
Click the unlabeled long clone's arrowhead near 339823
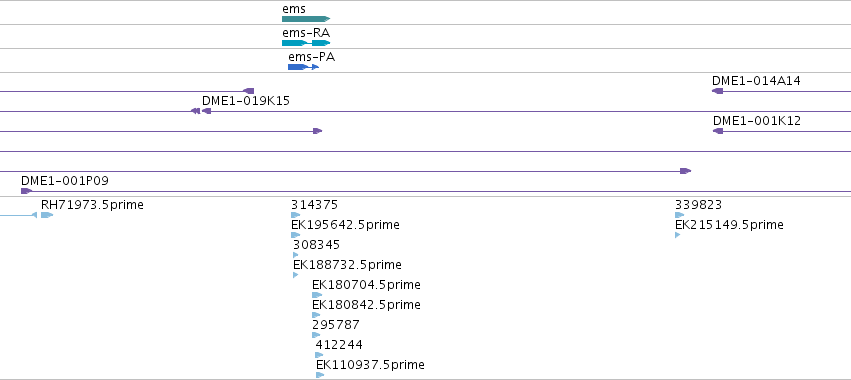tap(685, 171)
